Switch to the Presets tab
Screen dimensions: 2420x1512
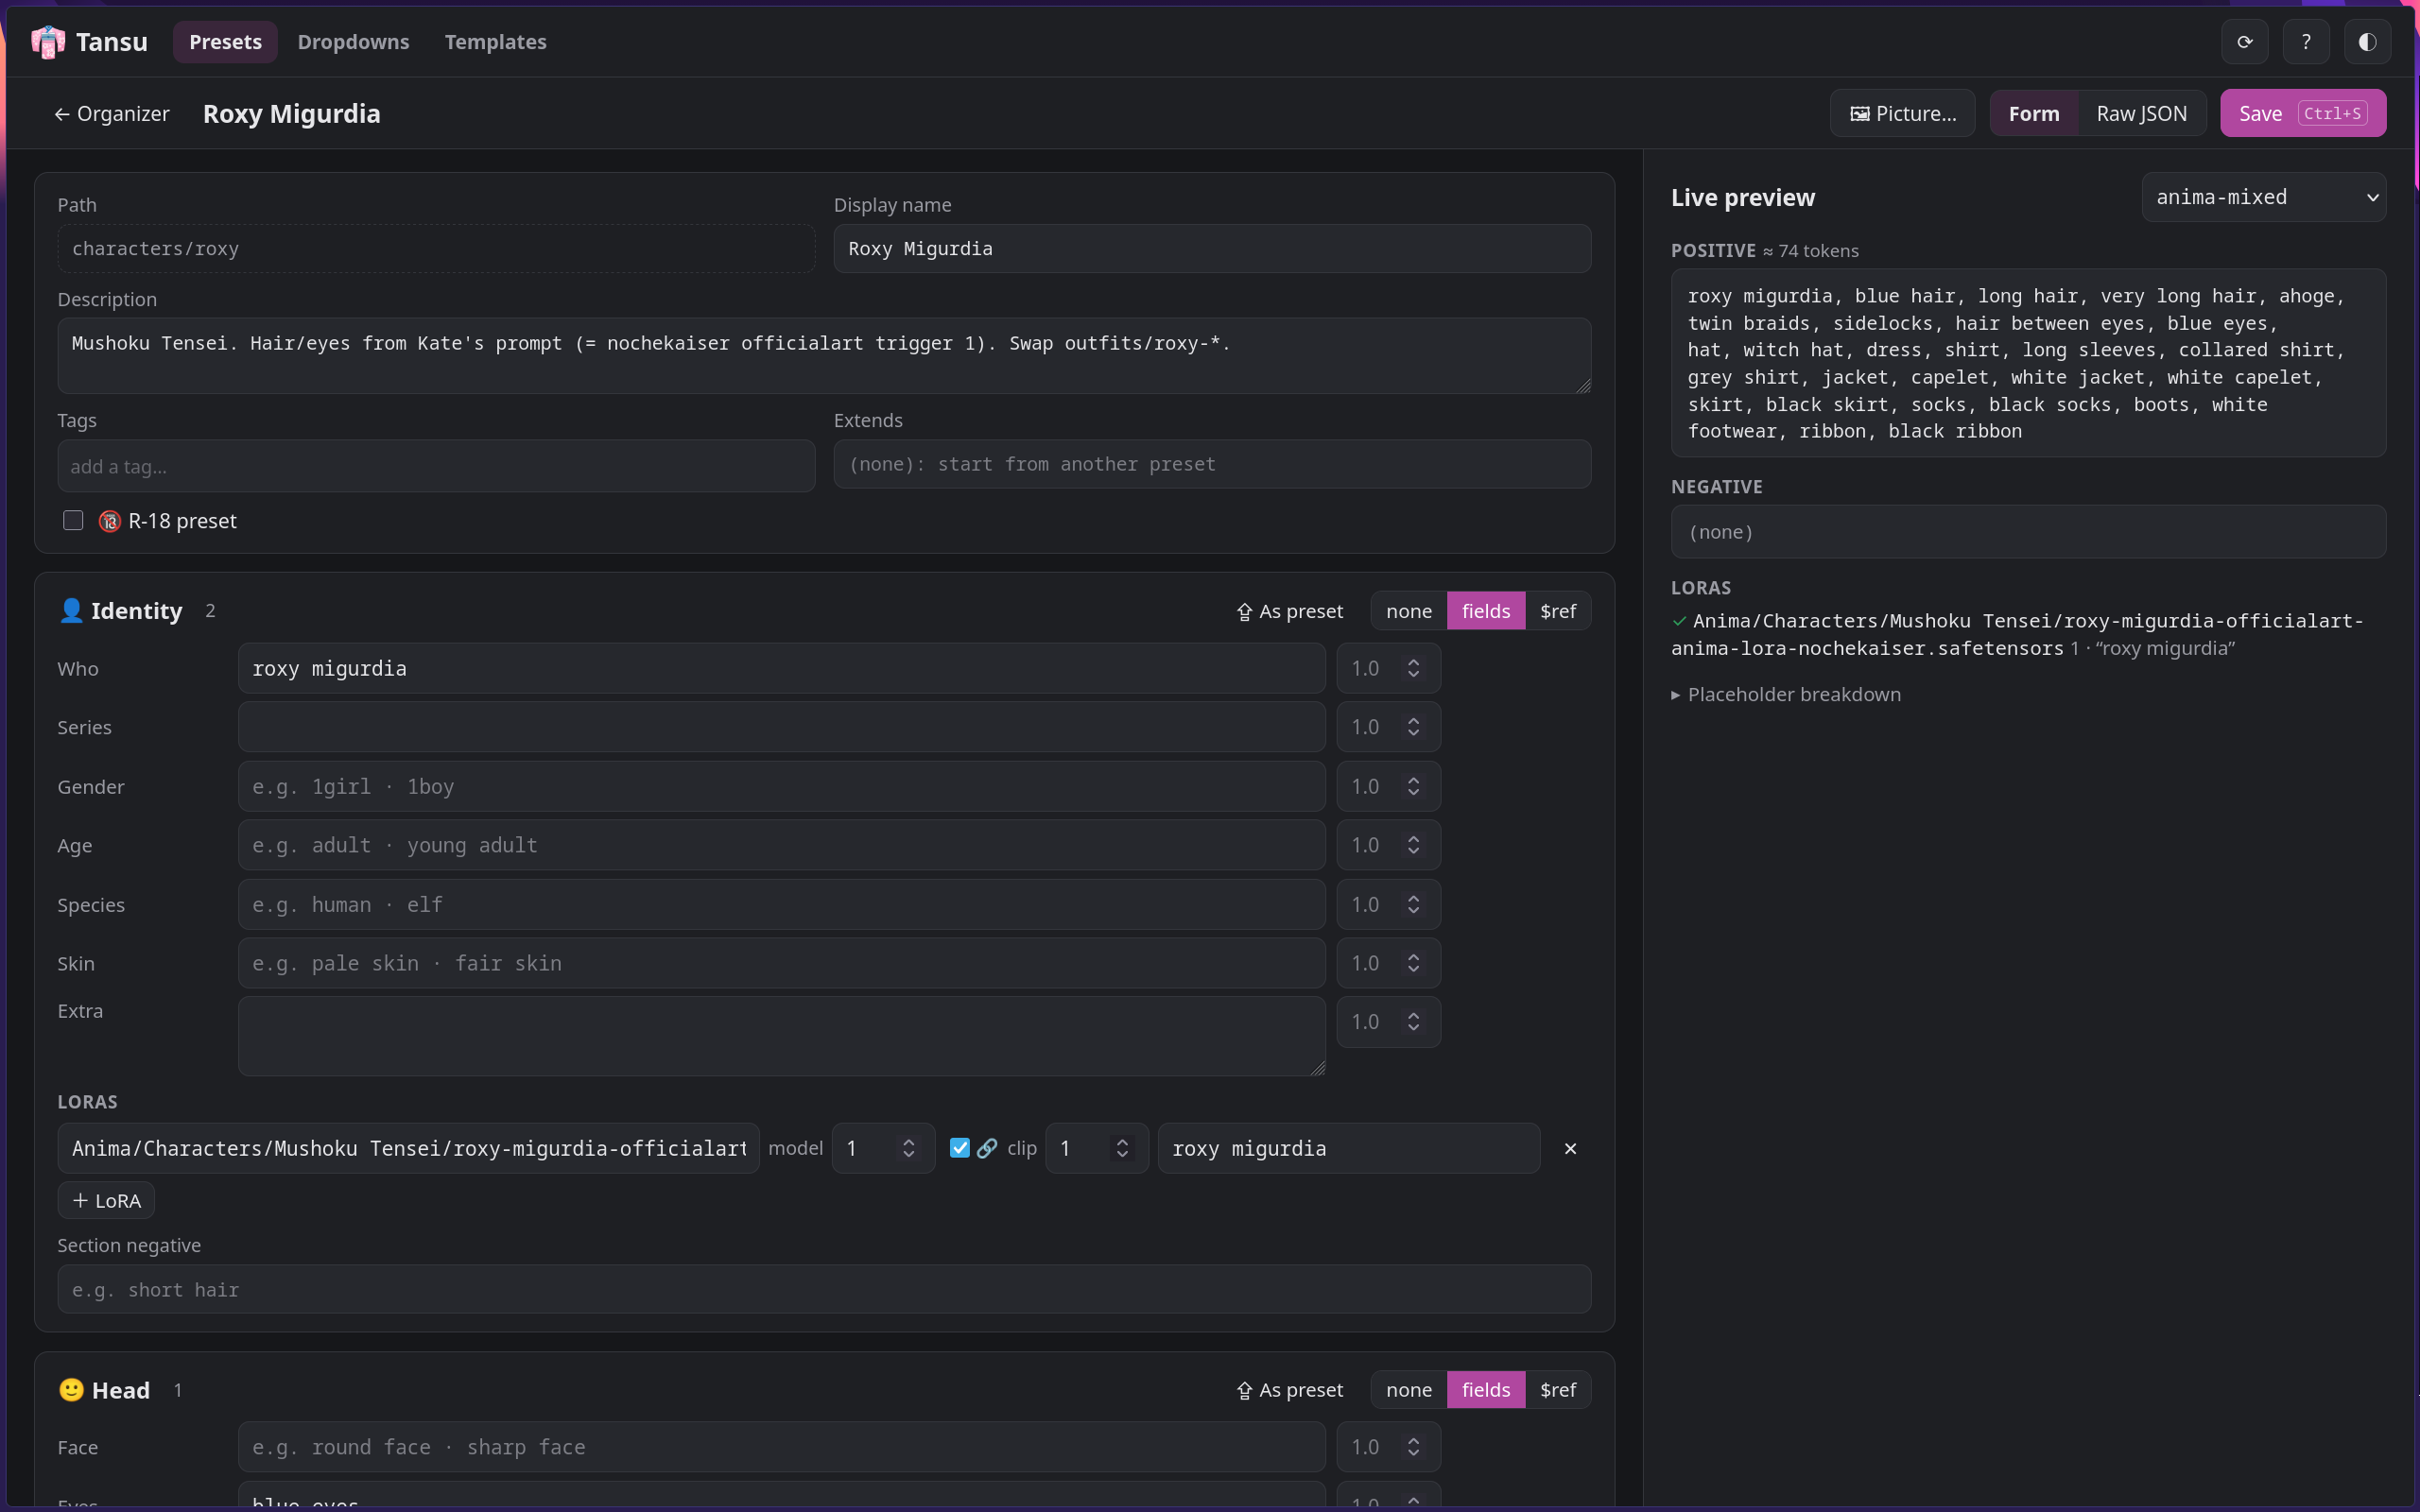pyautogui.click(x=225, y=42)
